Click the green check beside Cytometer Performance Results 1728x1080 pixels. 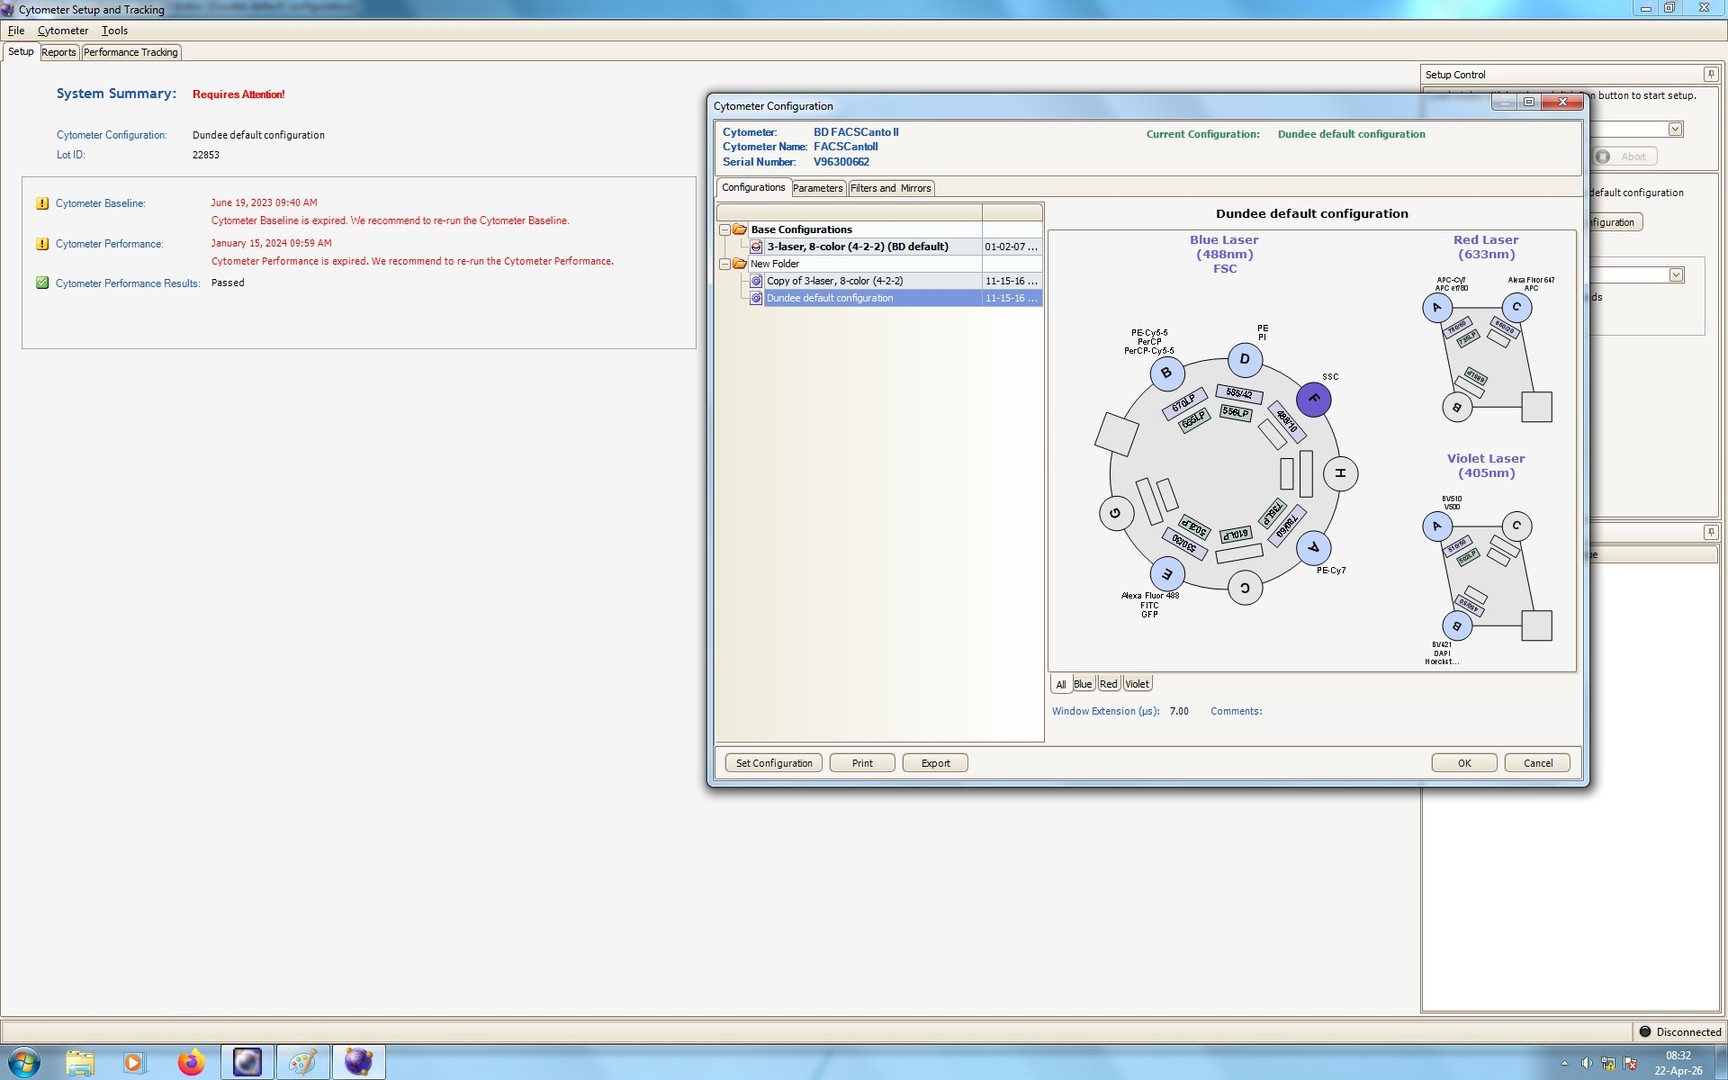pos(41,283)
